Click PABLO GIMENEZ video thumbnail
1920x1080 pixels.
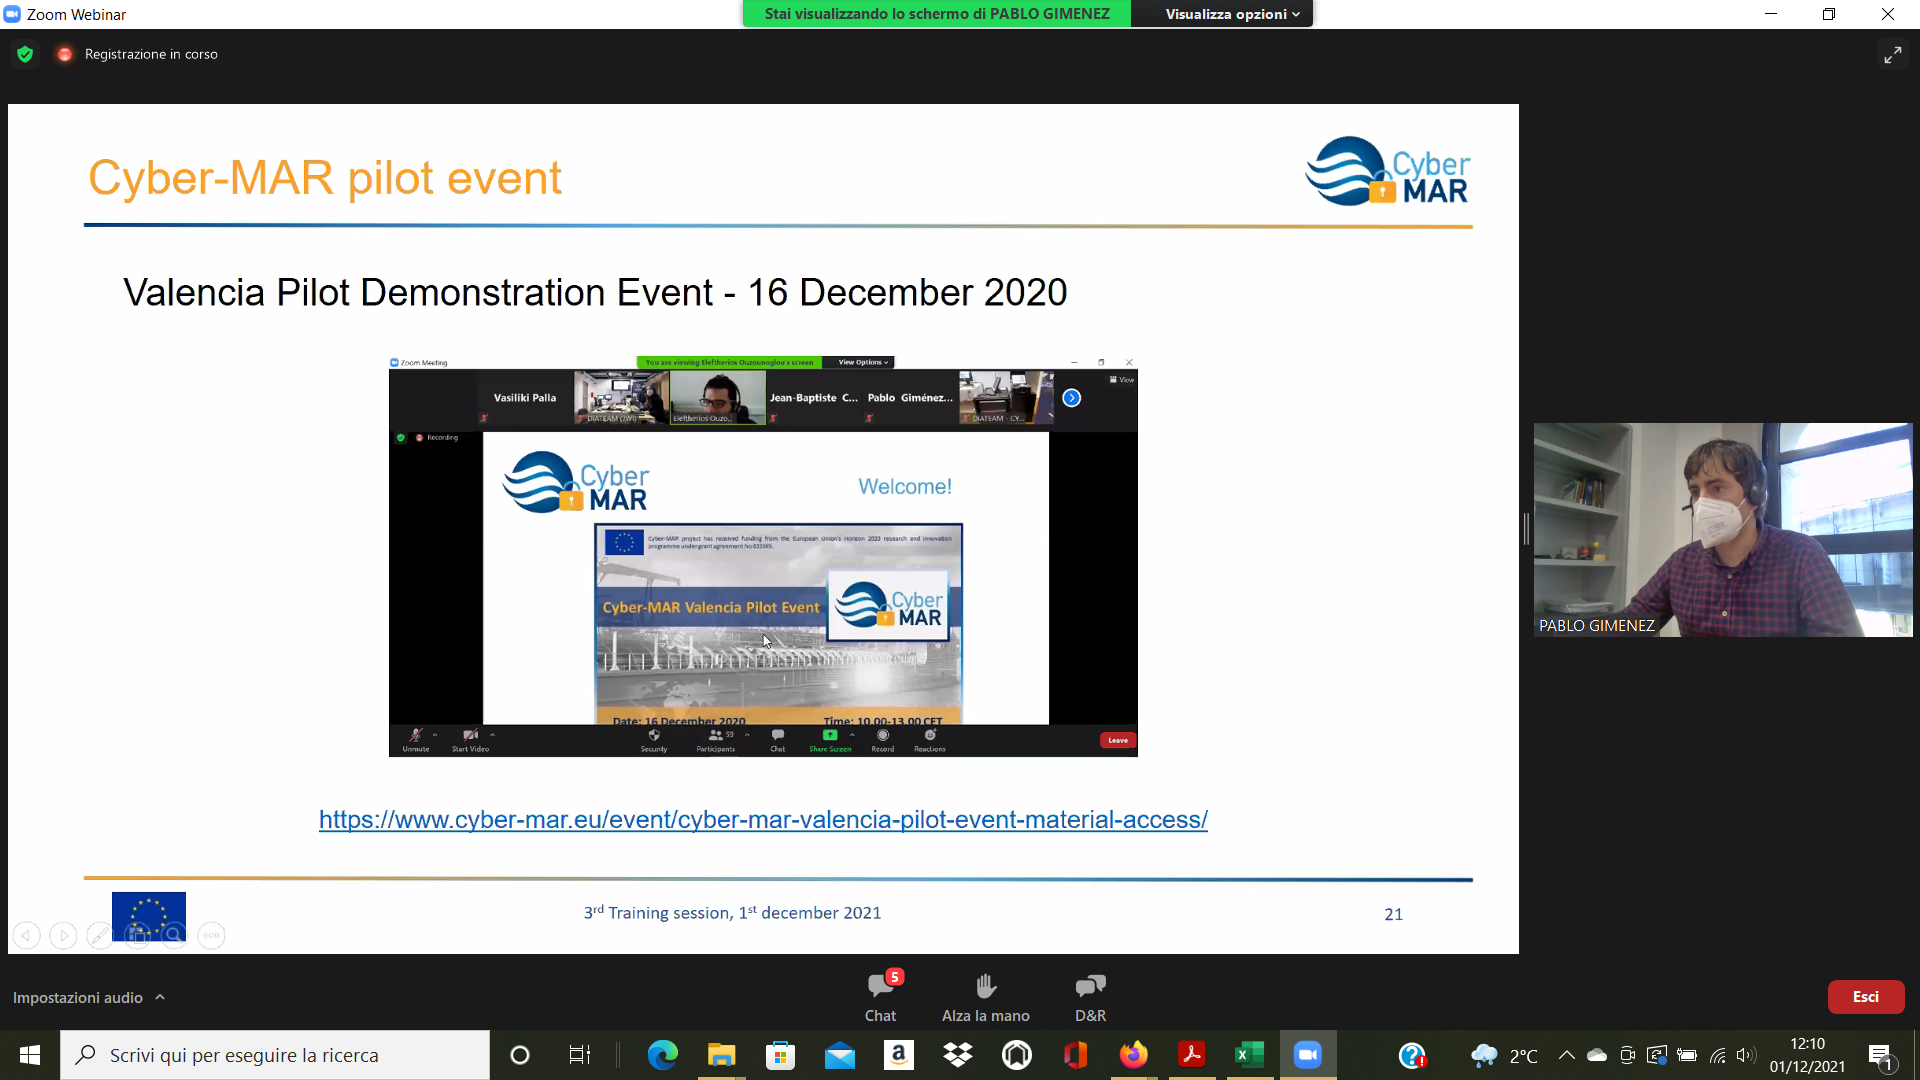coord(1722,530)
